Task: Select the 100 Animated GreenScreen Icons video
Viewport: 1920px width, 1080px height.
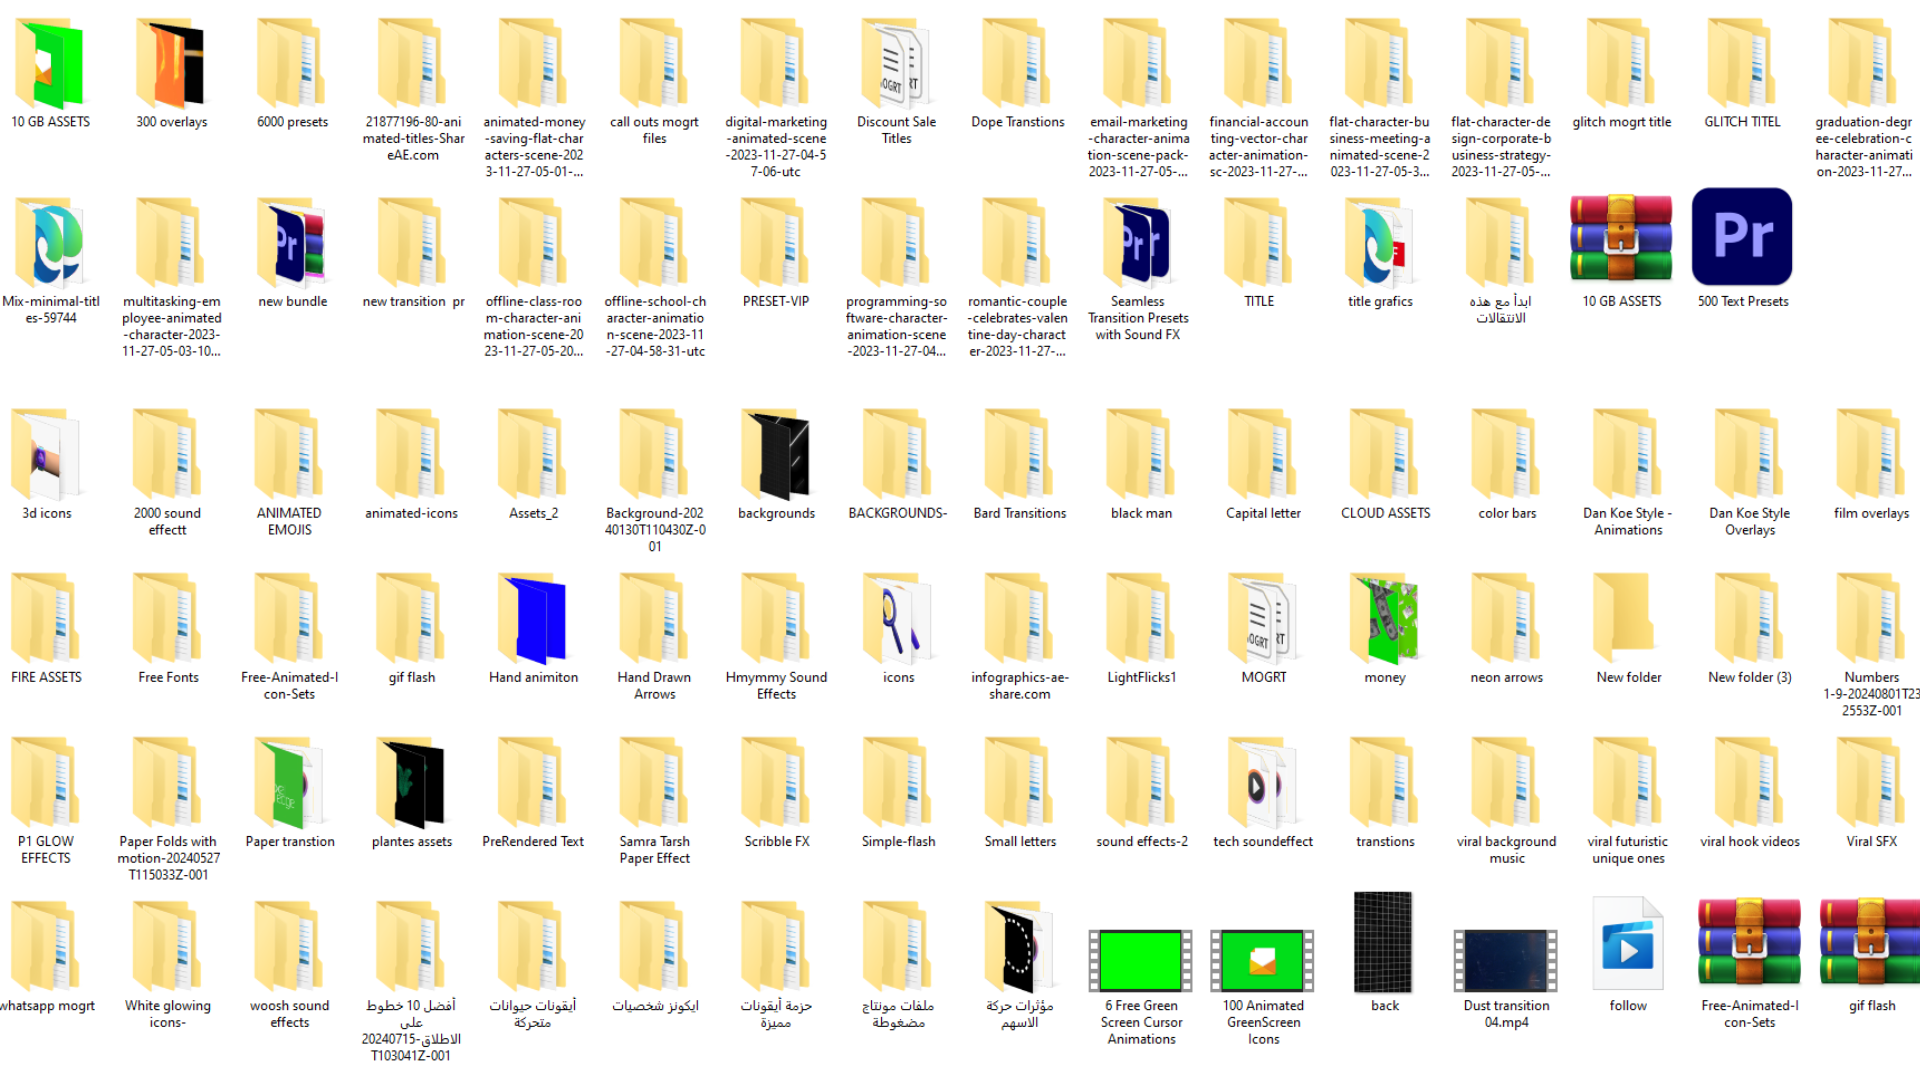Action: click(x=1262, y=958)
